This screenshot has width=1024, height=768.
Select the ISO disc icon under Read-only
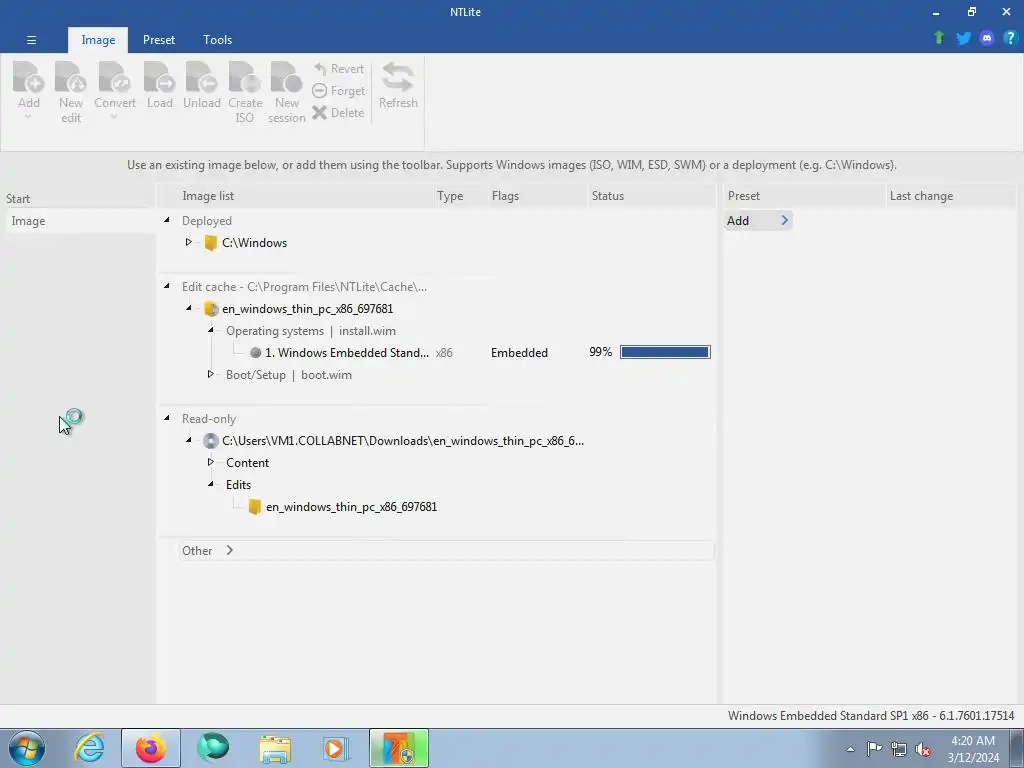[x=210, y=441]
